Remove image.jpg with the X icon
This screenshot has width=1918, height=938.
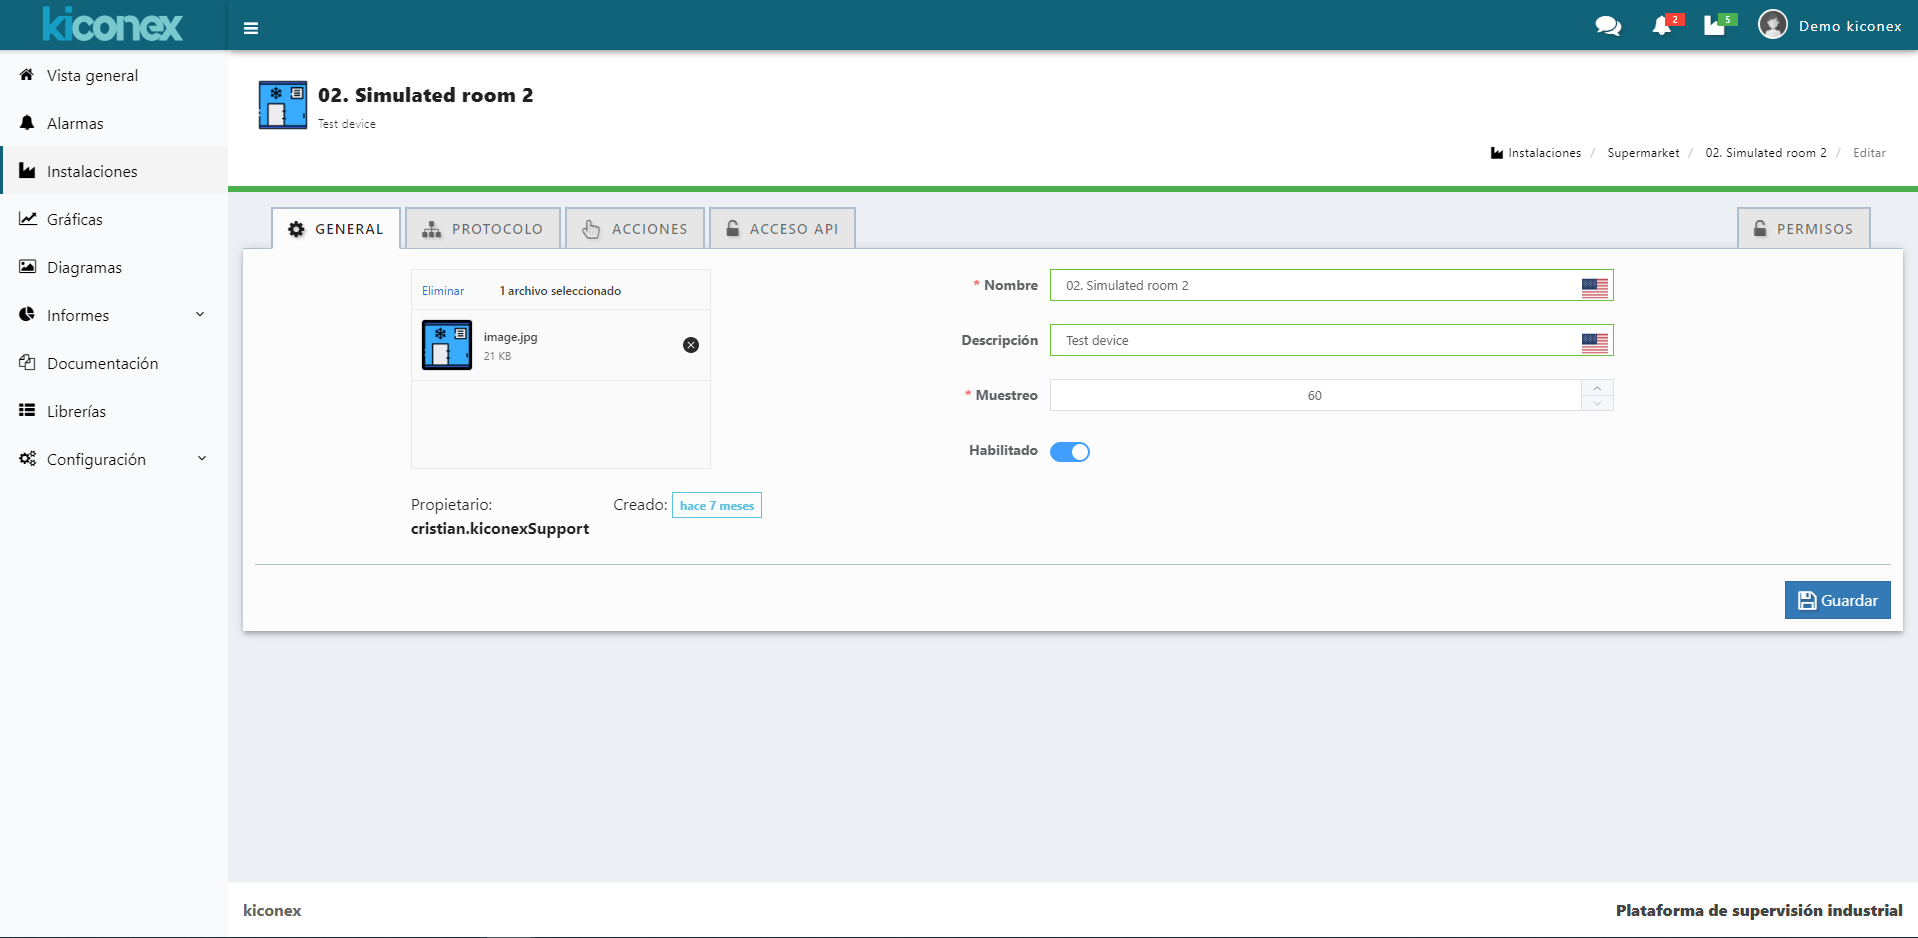pos(691,345)
